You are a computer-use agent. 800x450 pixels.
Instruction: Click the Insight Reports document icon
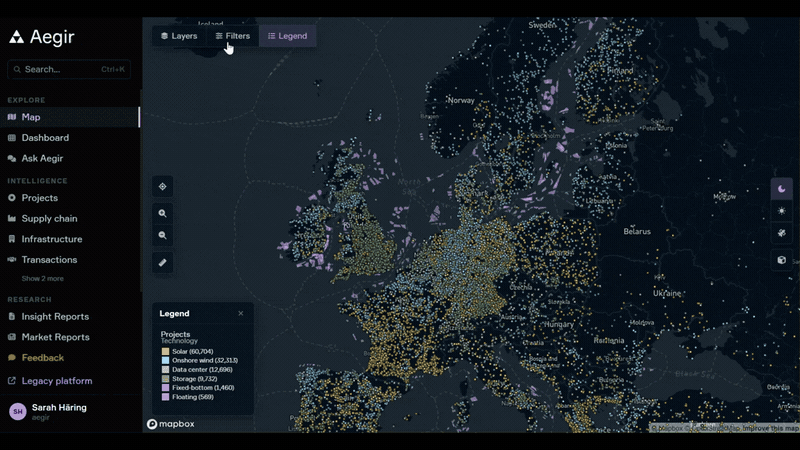click(x=12, y=316)
